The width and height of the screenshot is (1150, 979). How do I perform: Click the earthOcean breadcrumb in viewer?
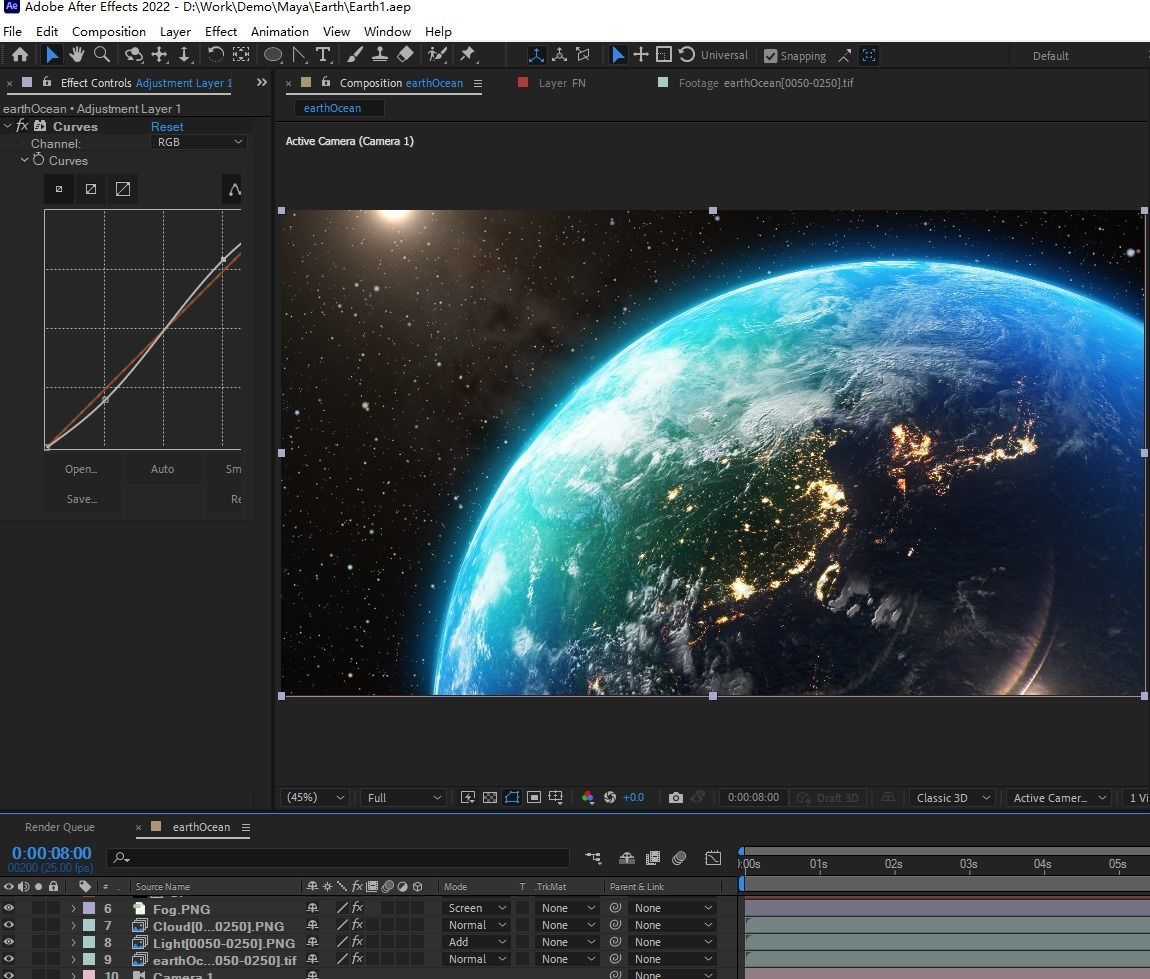332,108
